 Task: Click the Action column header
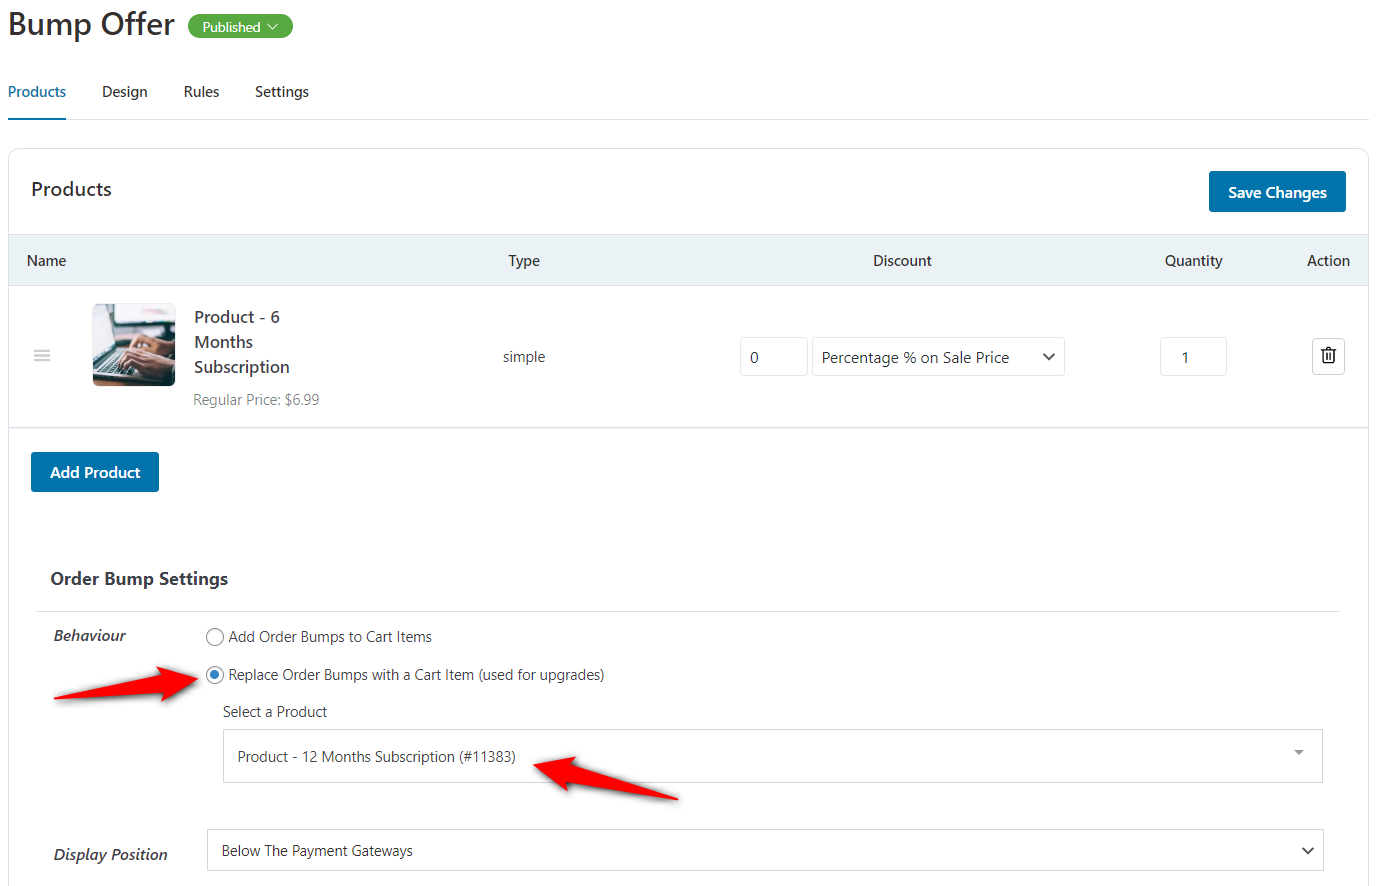coord(1328,261)
